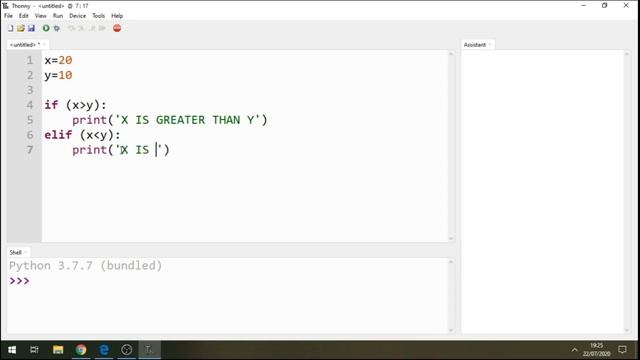Stop the backend with the red stop icon
This screenshot has width=640, height=360.
click(117, 28)
